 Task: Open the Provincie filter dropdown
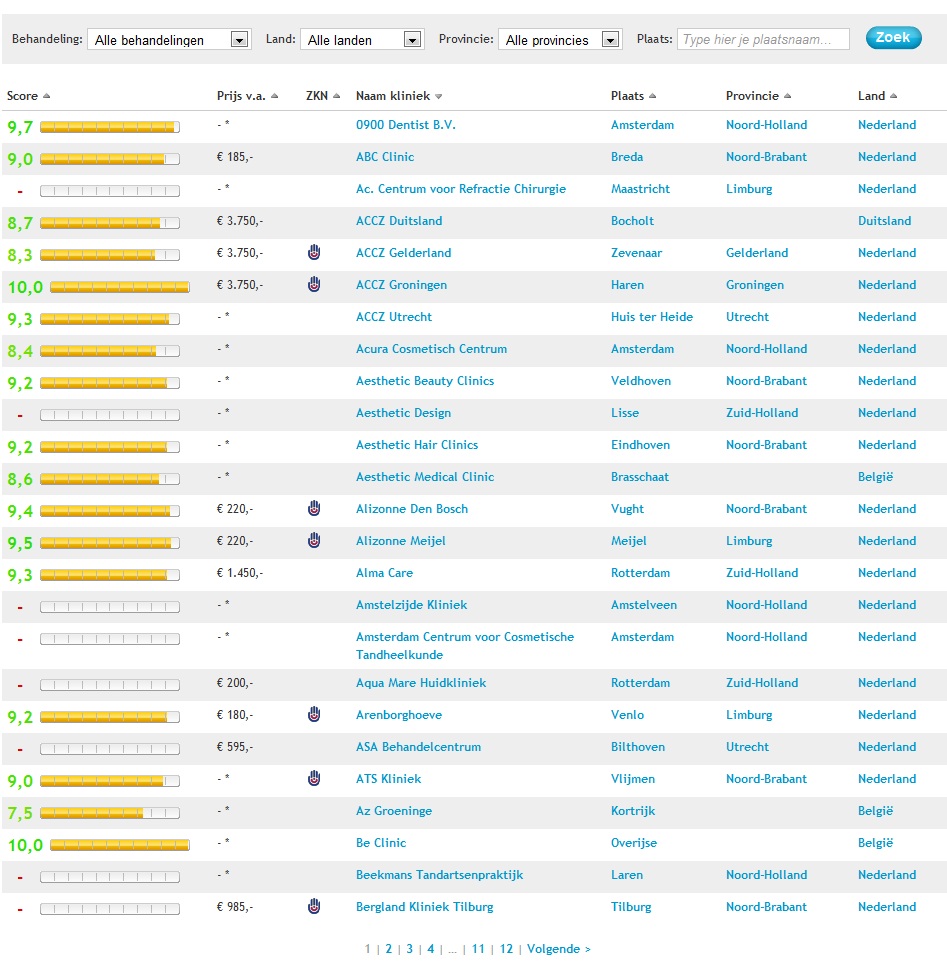tap(559, 39)
